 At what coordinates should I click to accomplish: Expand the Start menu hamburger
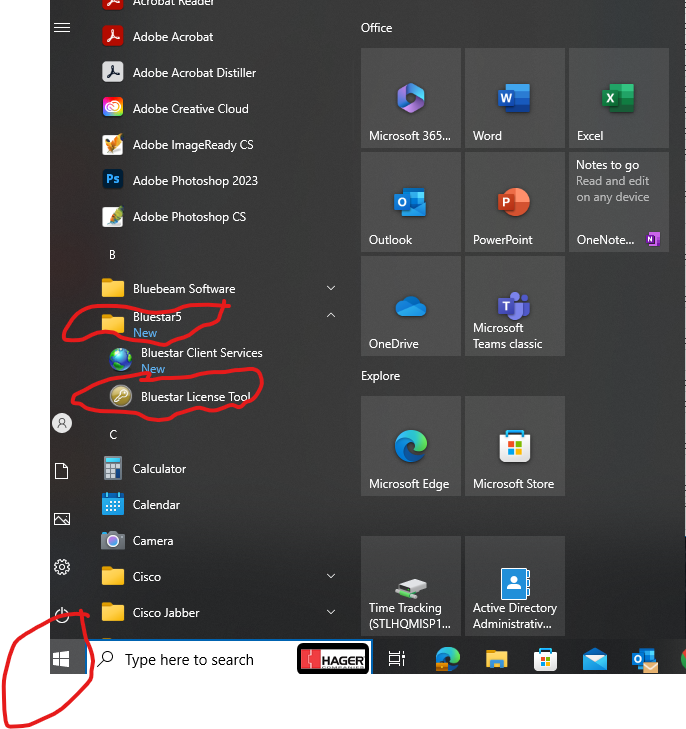coord(62,28)
